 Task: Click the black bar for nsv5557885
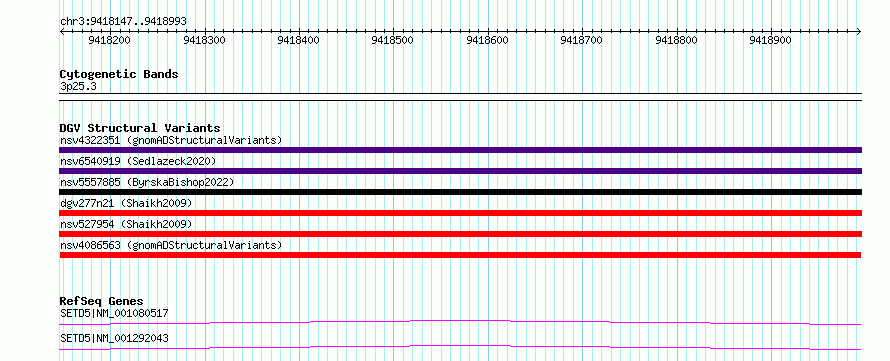pos(460,192)
